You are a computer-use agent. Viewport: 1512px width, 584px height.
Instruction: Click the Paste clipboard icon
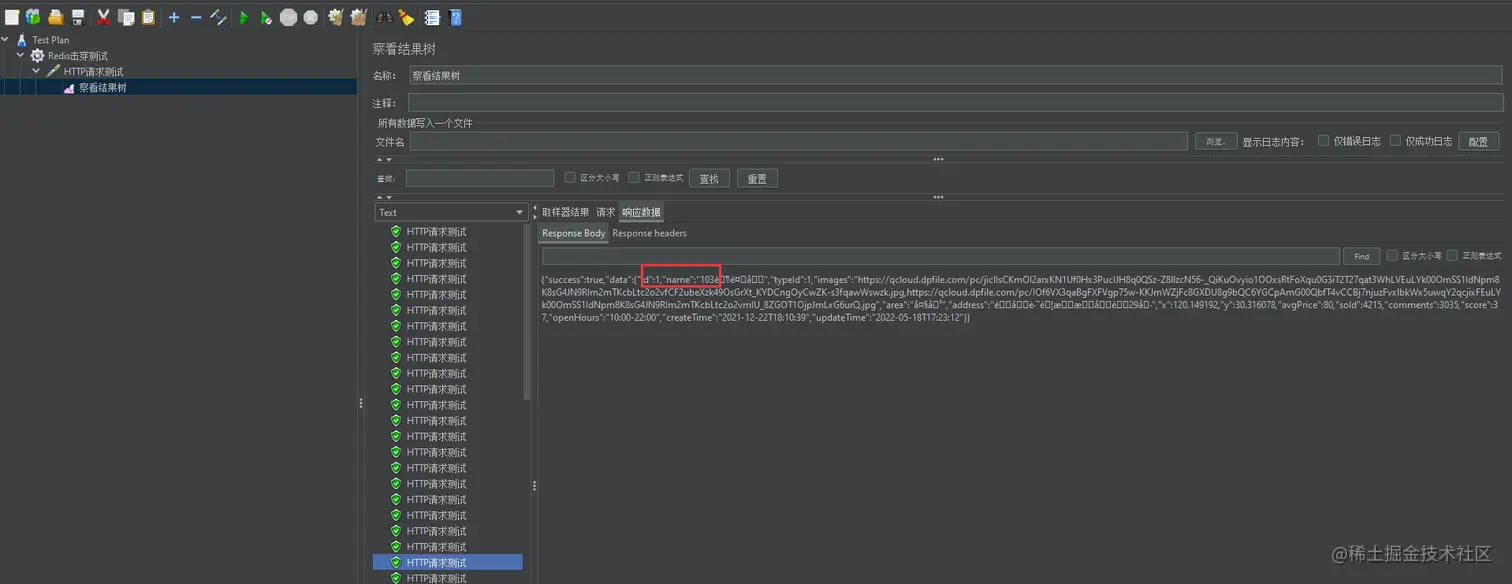click(148, 17)
